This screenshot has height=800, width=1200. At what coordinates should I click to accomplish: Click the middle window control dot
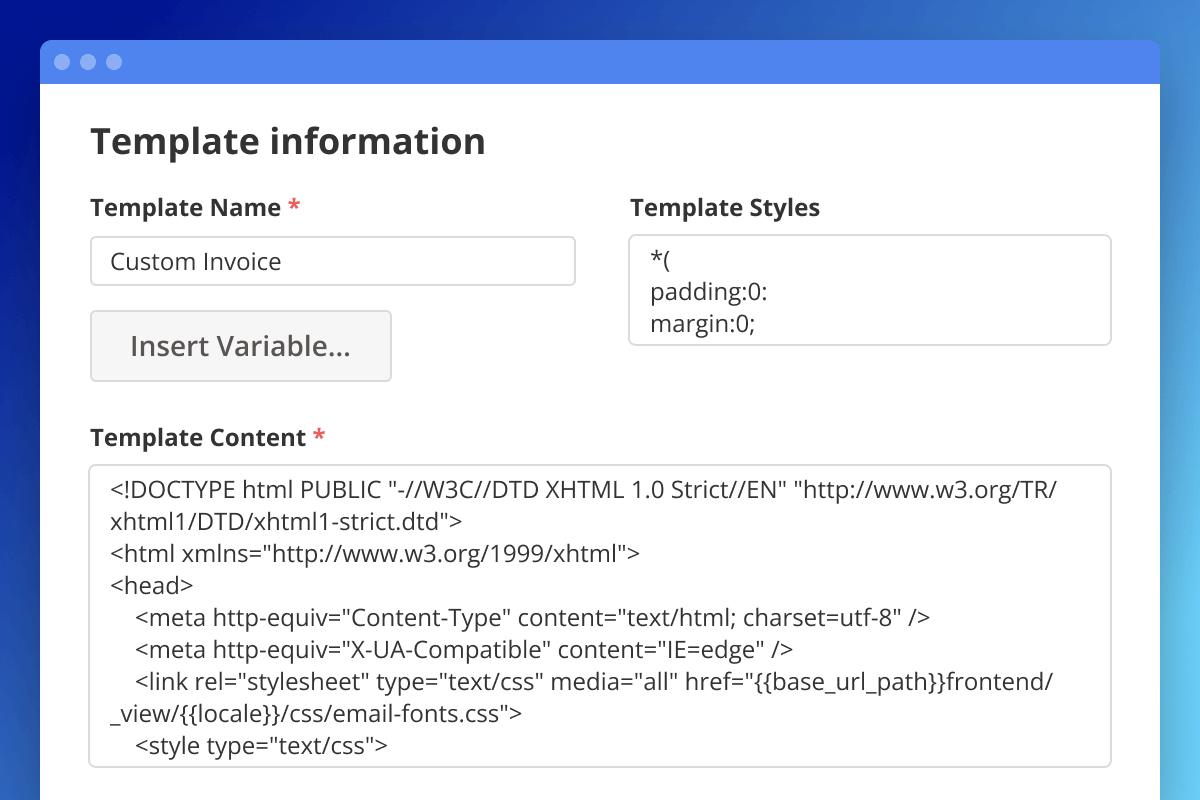click(88, 62)
